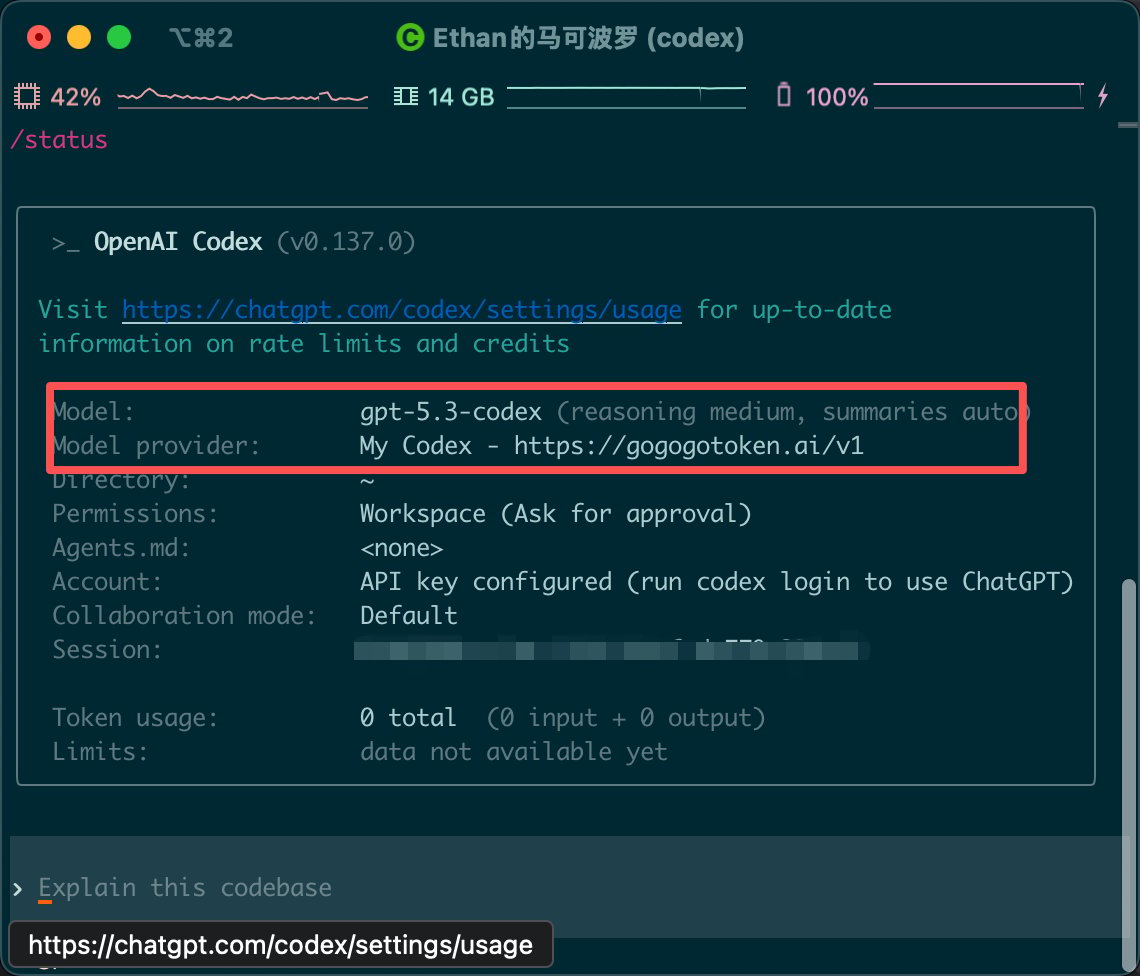
Task: Click the 0 total token usage value
Action: (x=408, y=718)
